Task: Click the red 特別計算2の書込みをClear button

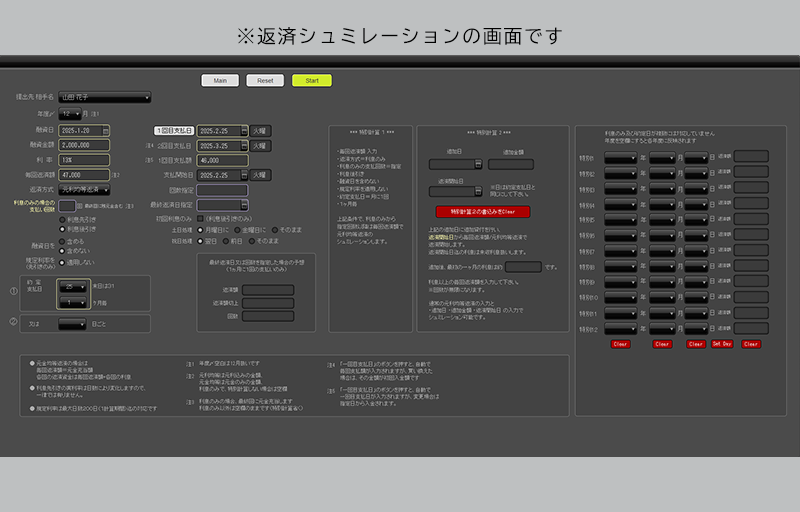Action: point(483,212)
